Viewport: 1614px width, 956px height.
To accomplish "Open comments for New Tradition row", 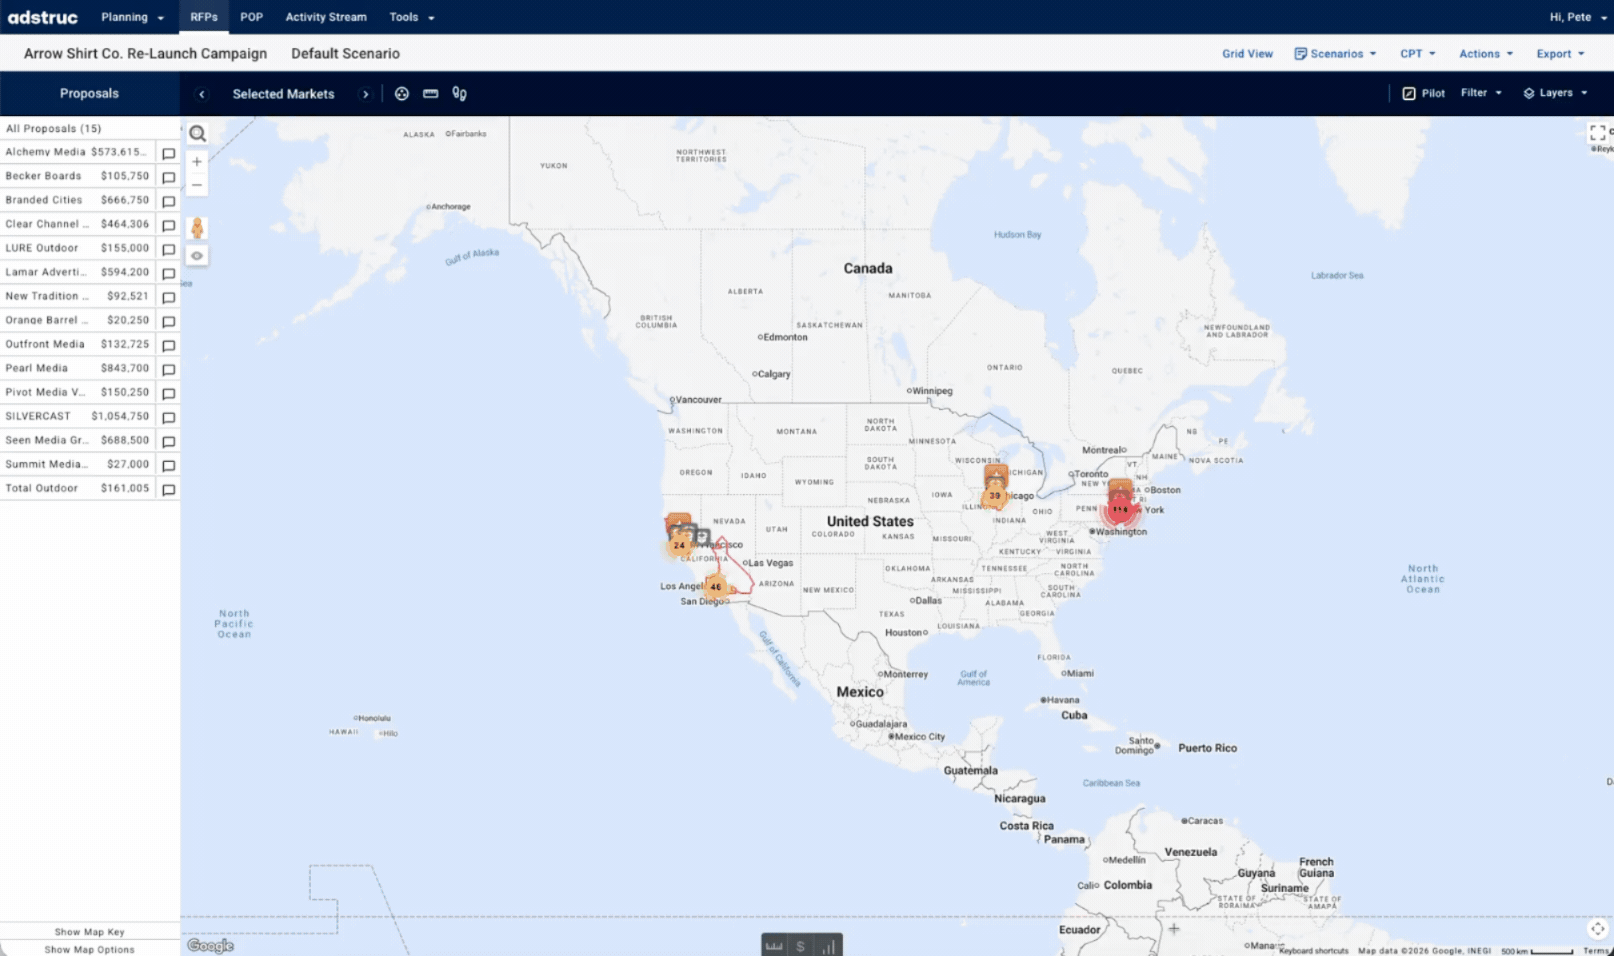I will click(x=169, y=298).
